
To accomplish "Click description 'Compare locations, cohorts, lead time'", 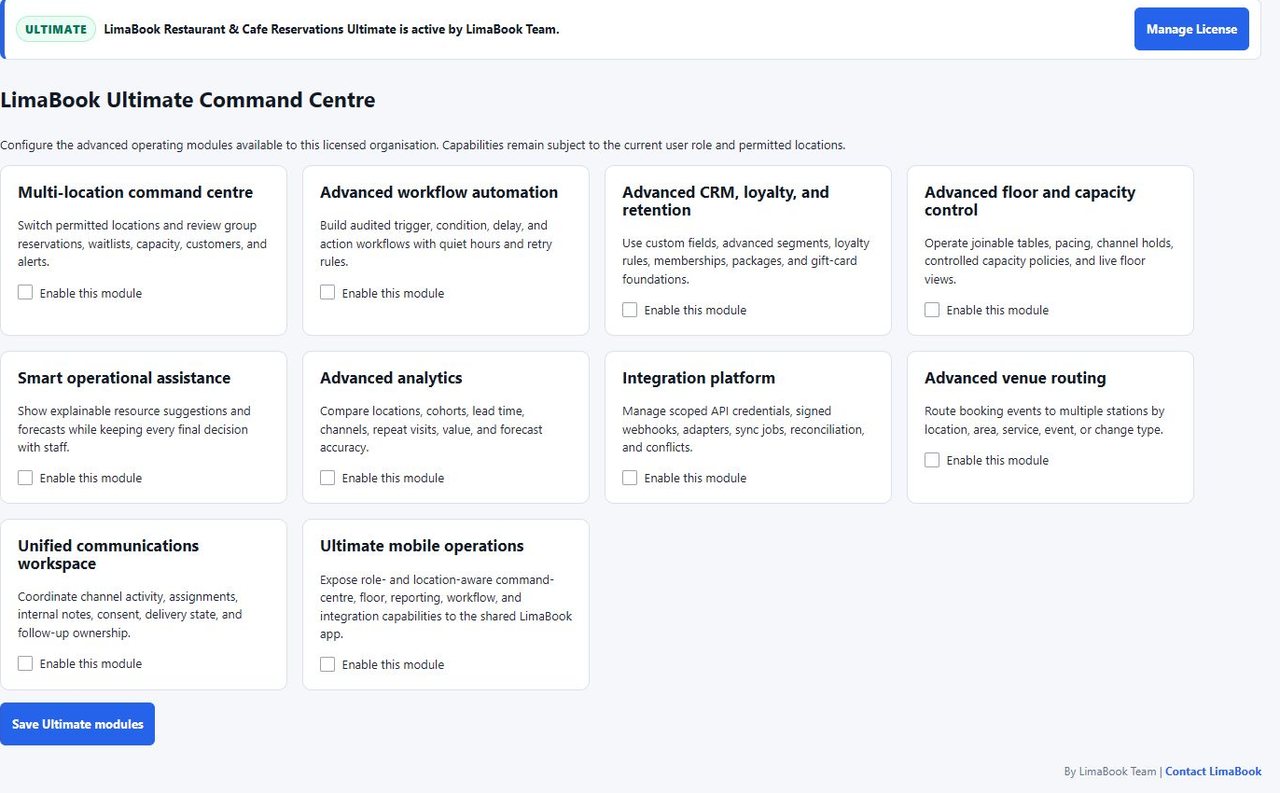I will click(x=431, y=429).
